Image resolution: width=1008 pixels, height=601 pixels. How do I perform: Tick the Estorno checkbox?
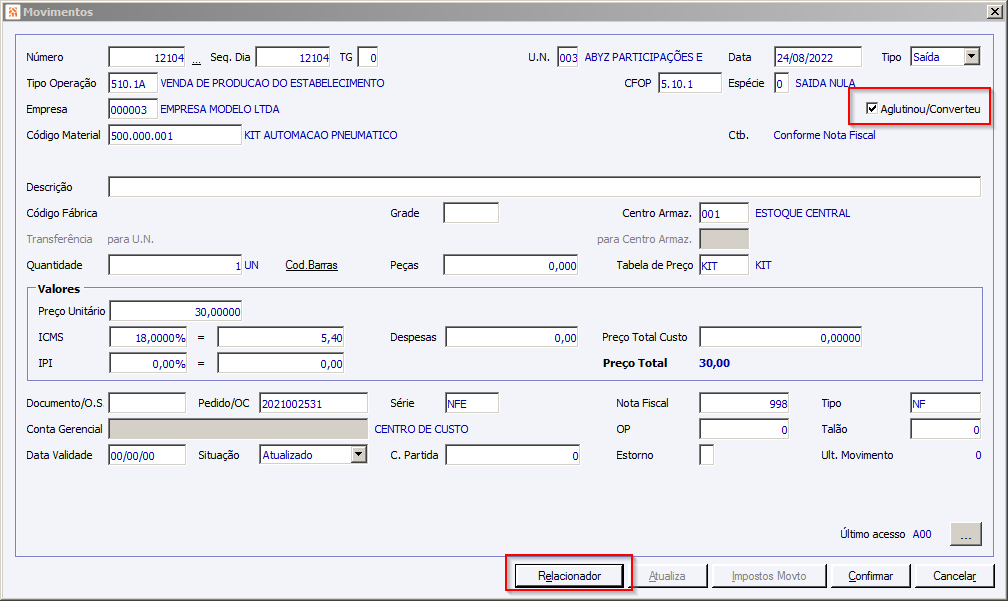point(706,454)
